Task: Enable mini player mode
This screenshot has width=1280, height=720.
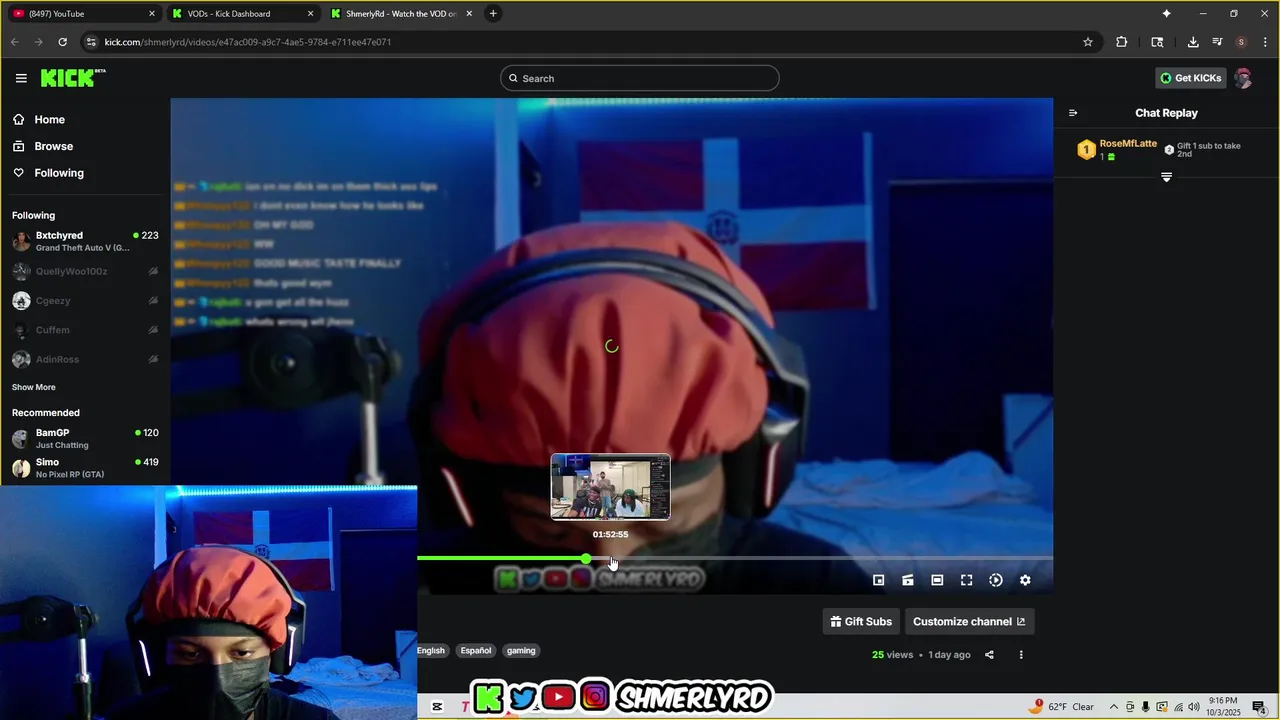Action: 879,580
